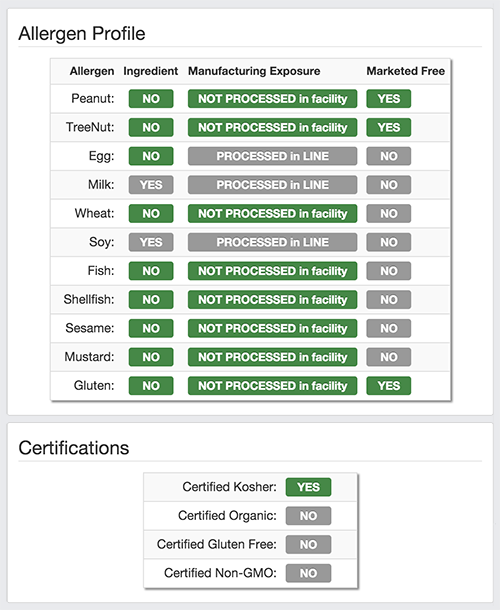This screenshot has height=610, width=500.
Task: Click the Ingredient column header
Action: coord(151,71)
